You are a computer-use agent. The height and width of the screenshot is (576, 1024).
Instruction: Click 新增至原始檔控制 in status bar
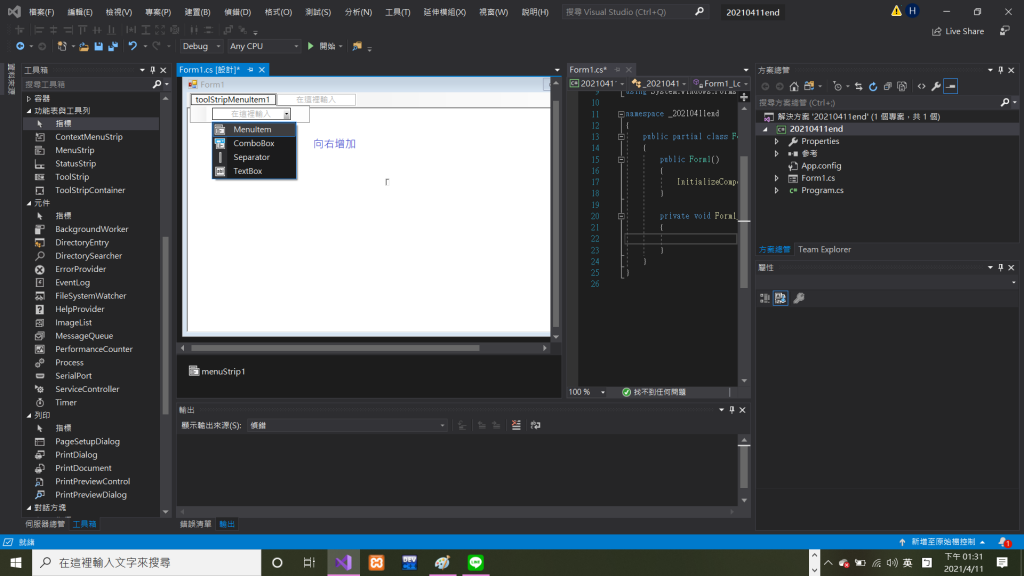(x=942, y=542)
